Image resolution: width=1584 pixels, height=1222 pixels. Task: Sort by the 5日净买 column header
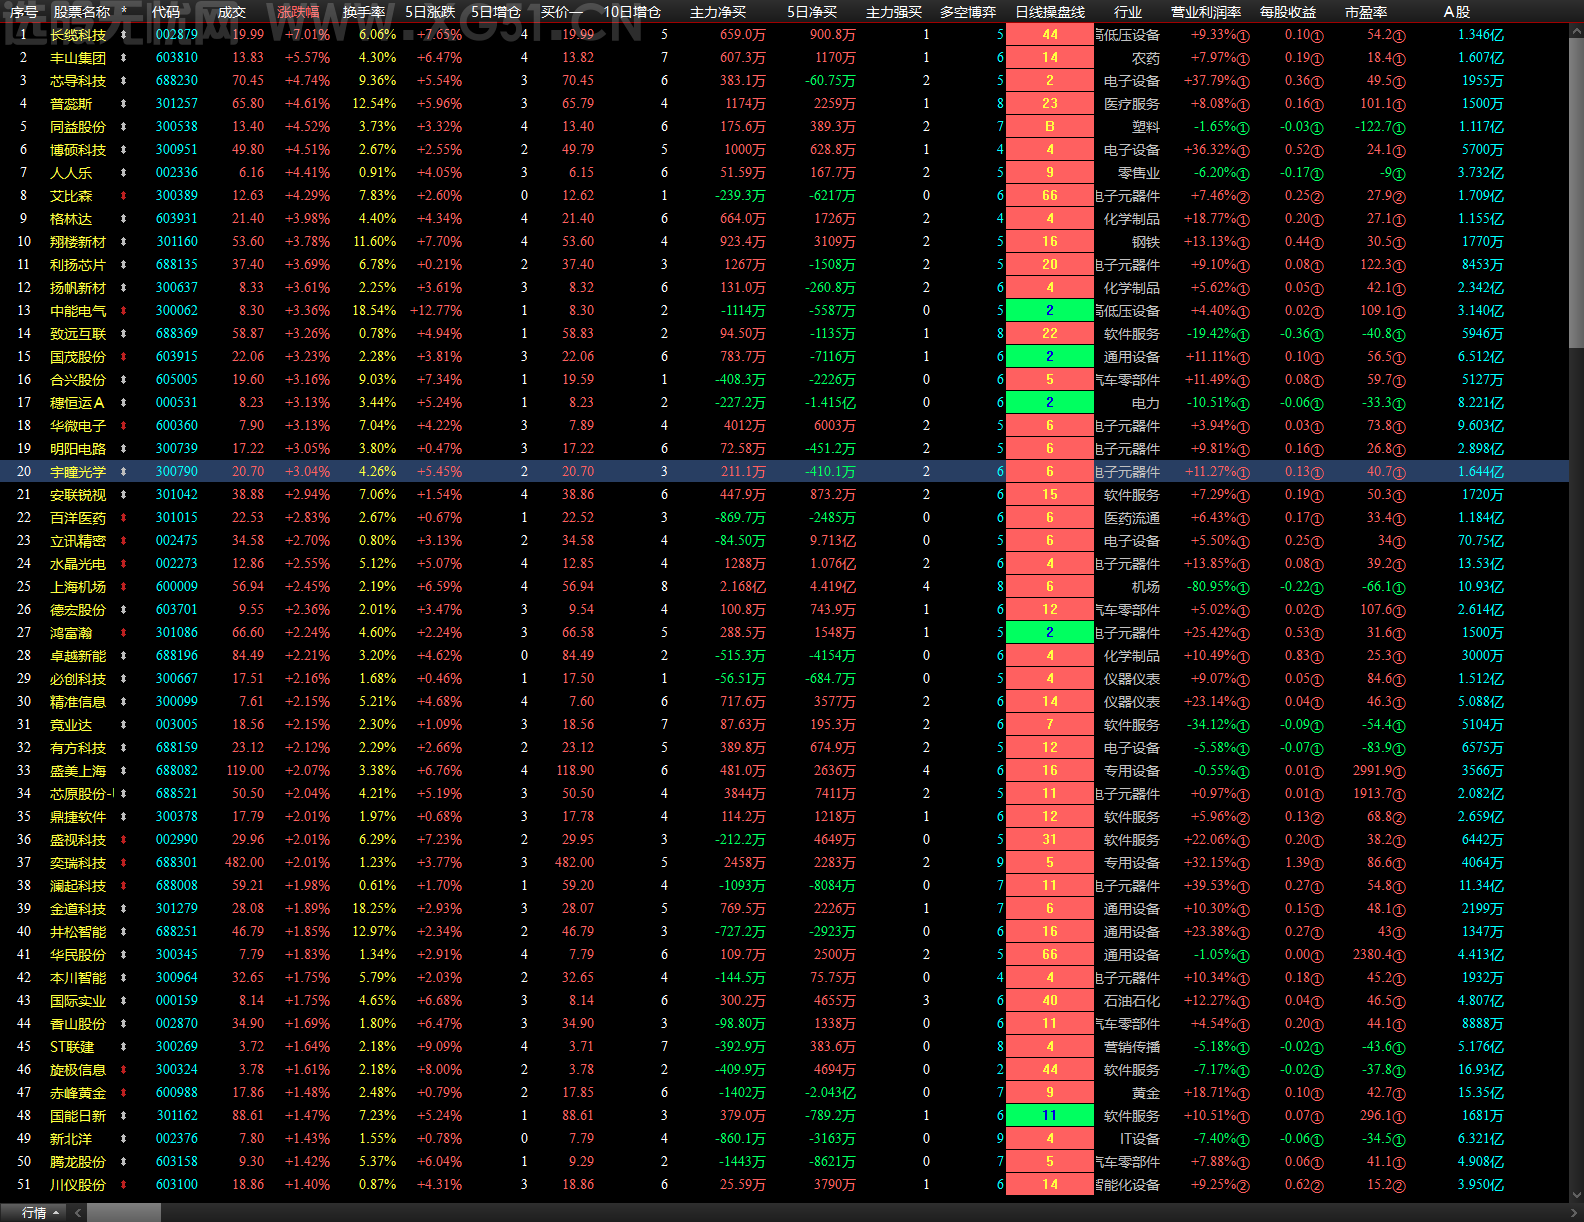(x=812, y=12)
